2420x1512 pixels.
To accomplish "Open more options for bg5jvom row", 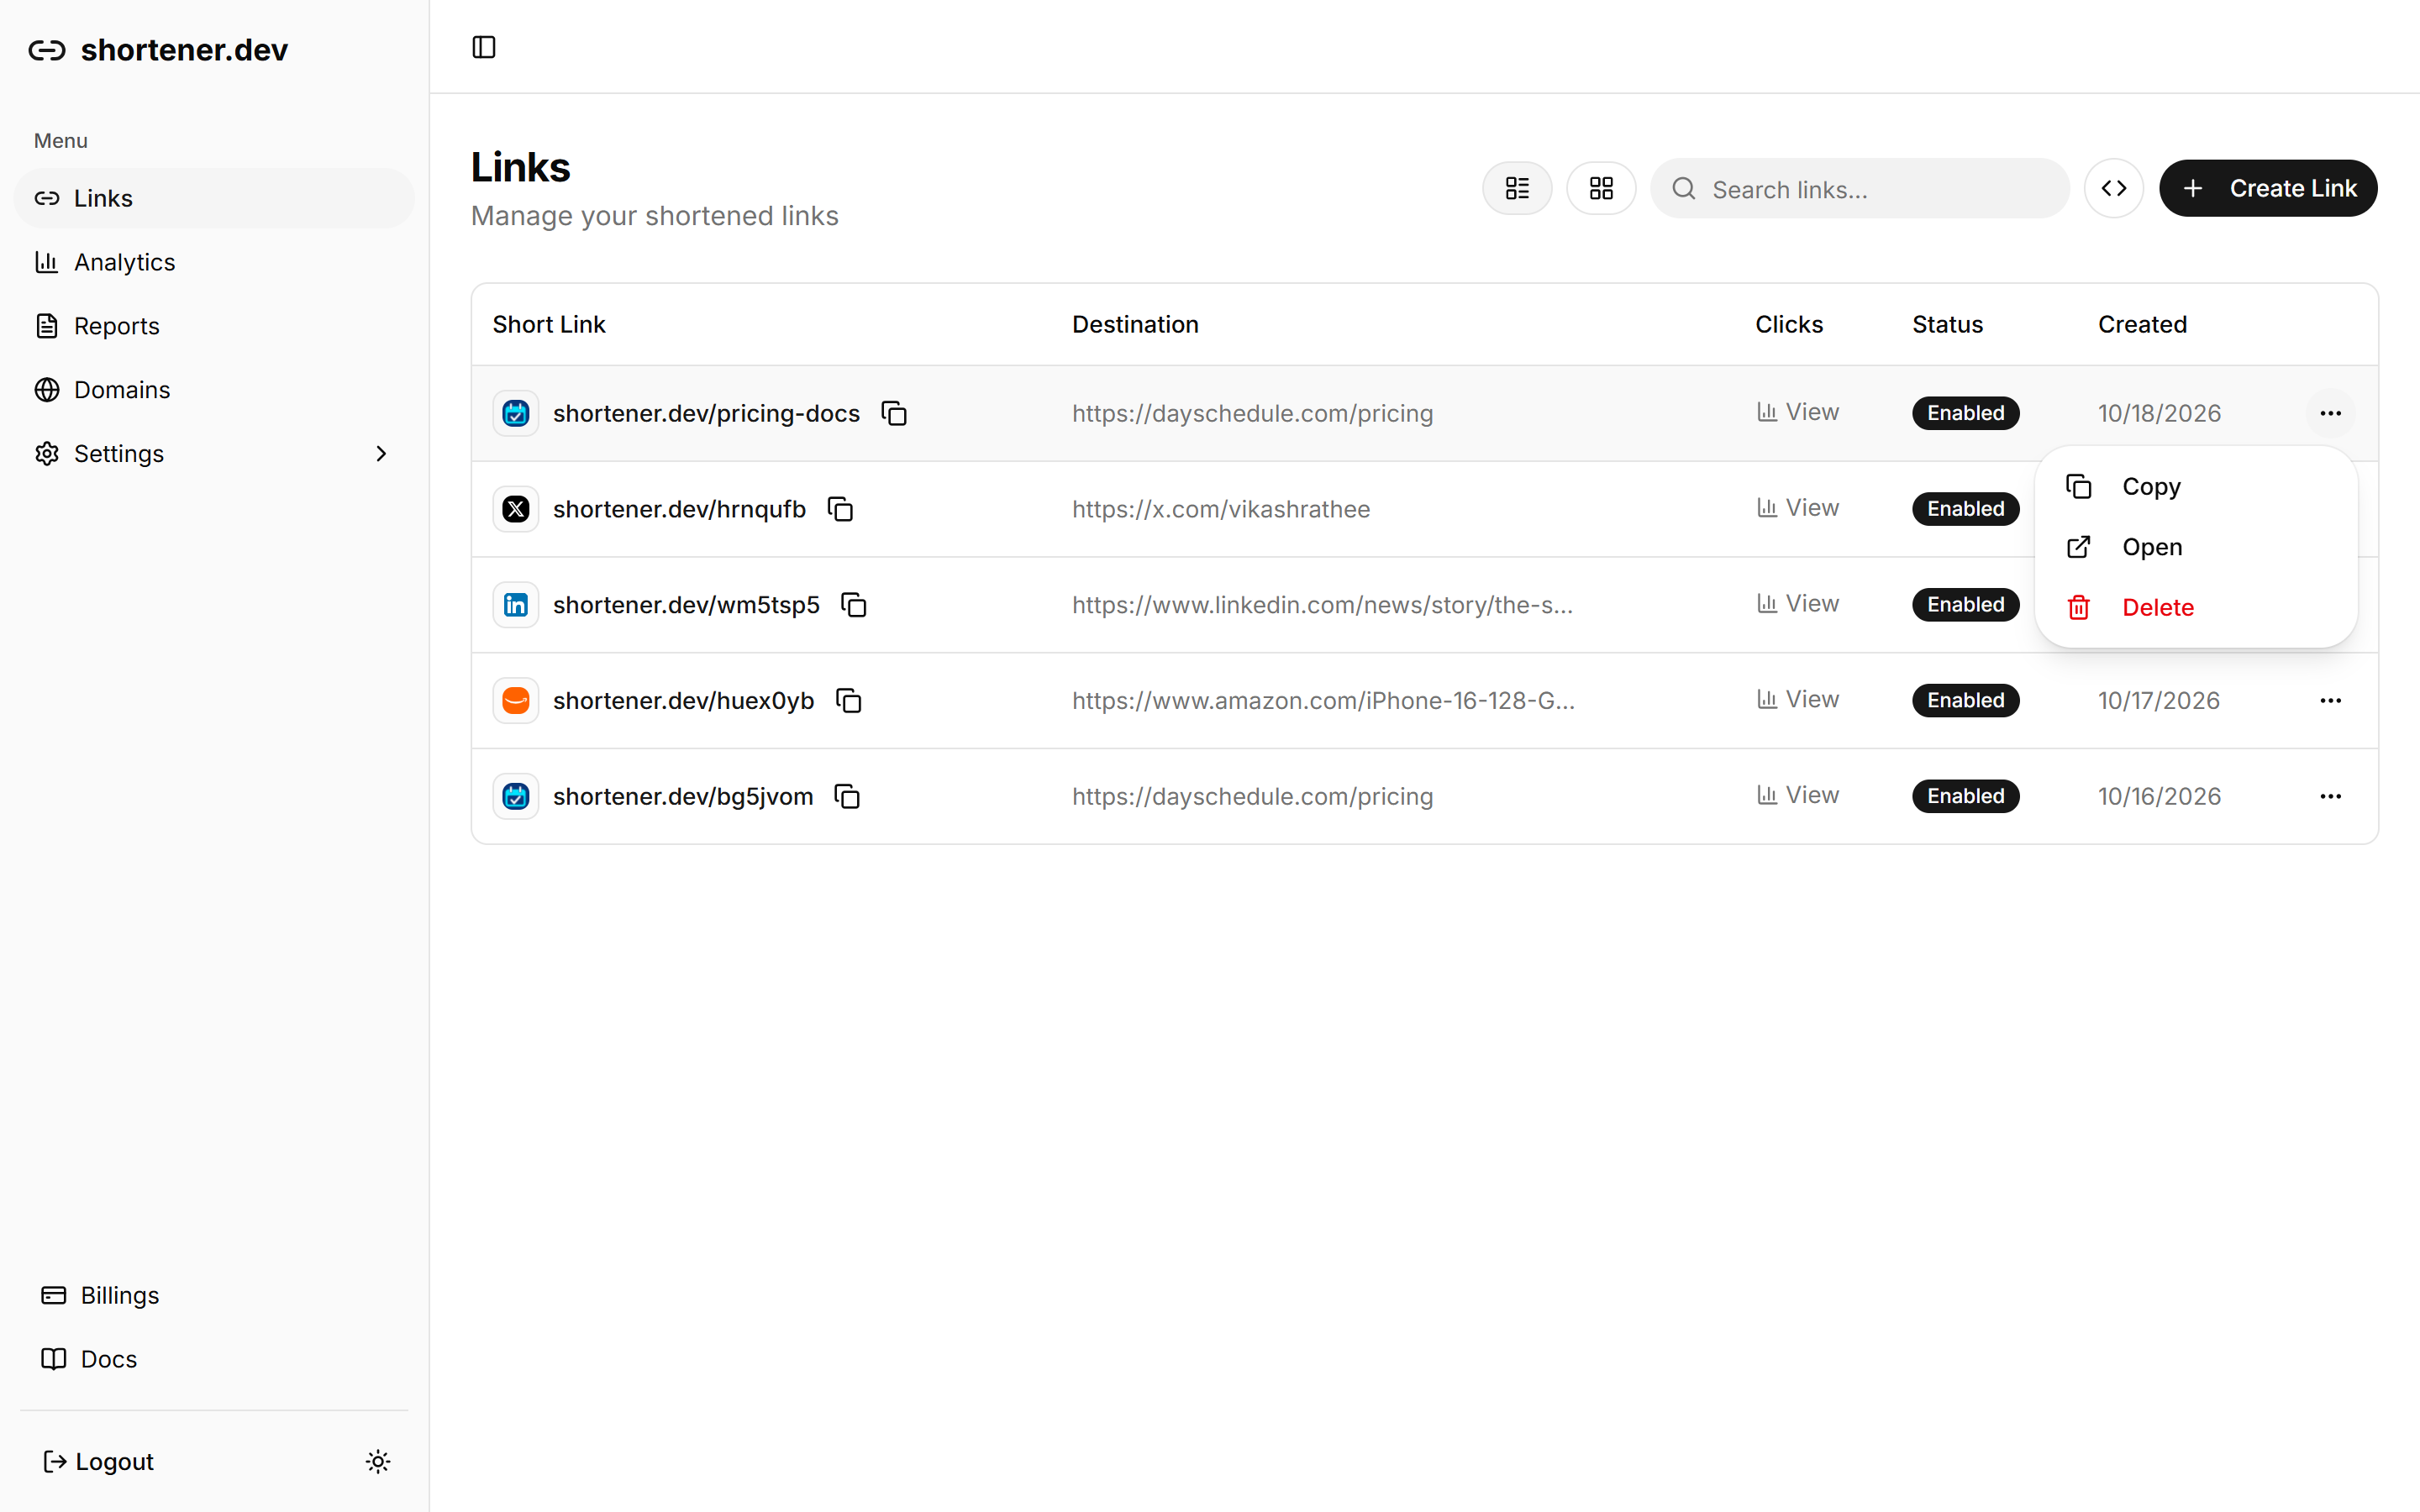I will pos(2330,797).
